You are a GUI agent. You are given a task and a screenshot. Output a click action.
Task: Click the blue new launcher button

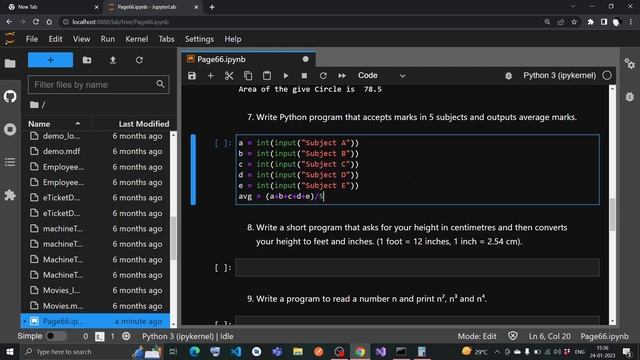(x=51, y=60)
